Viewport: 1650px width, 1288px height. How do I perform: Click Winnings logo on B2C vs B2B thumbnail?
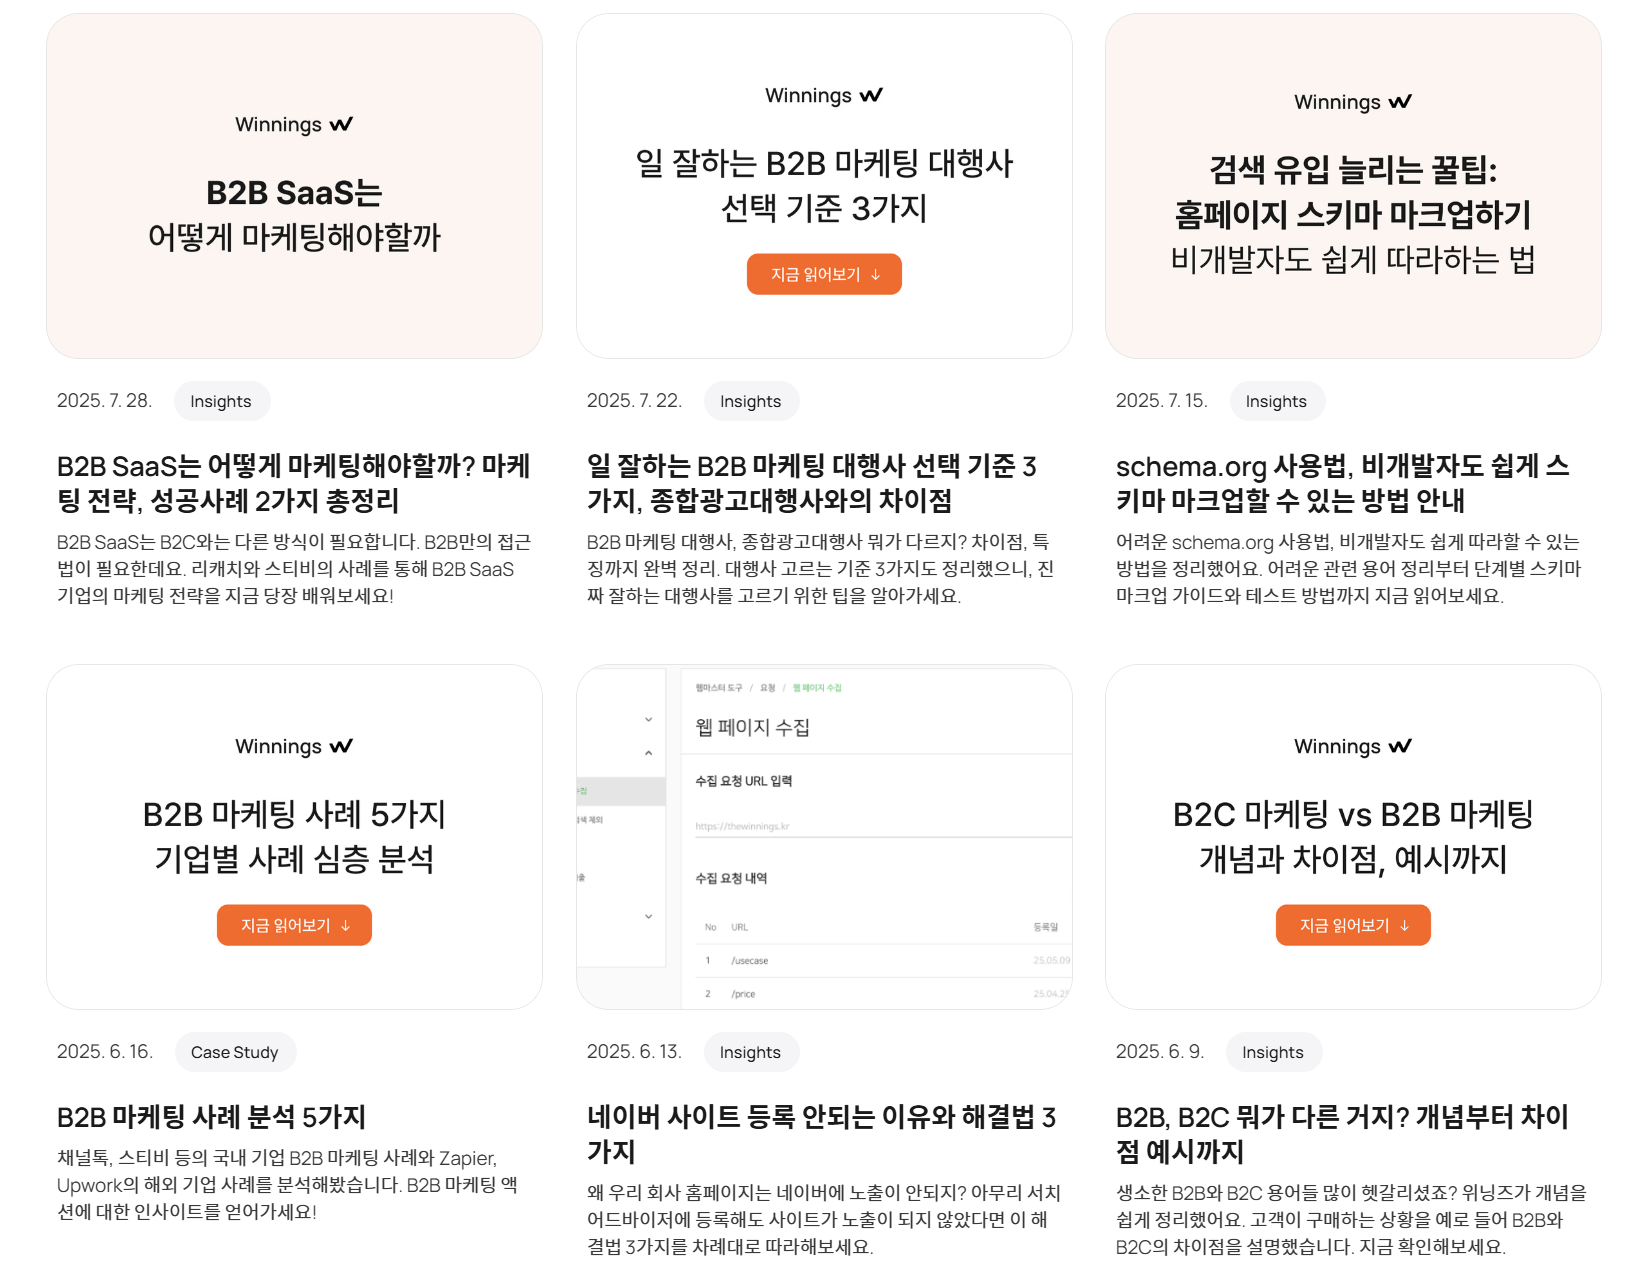1353,747
